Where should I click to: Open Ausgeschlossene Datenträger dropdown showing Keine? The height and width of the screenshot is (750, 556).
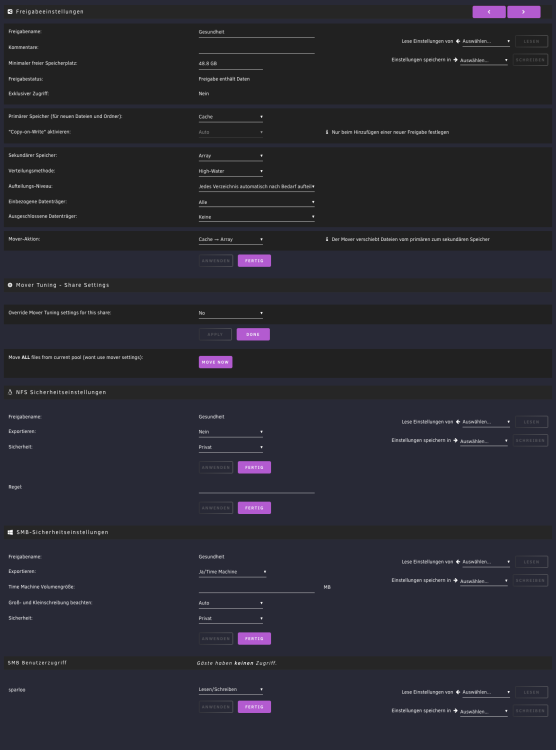coord(256,217)
